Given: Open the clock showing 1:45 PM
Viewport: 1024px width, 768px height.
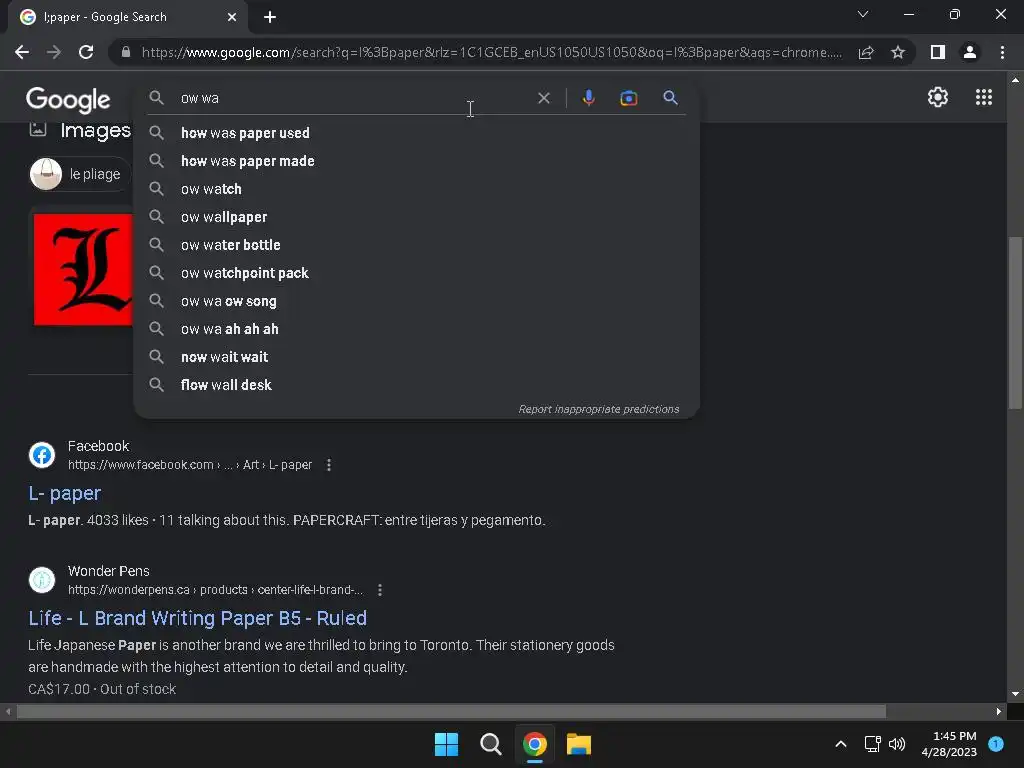Looking at the screenshot, I should (x=949, y=744).
